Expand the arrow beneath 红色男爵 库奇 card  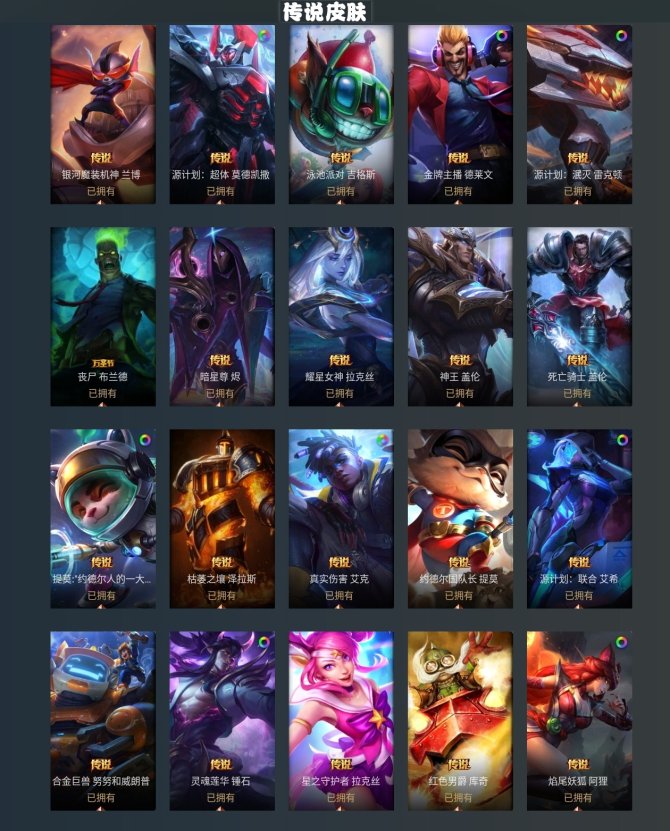coord(459,807)
